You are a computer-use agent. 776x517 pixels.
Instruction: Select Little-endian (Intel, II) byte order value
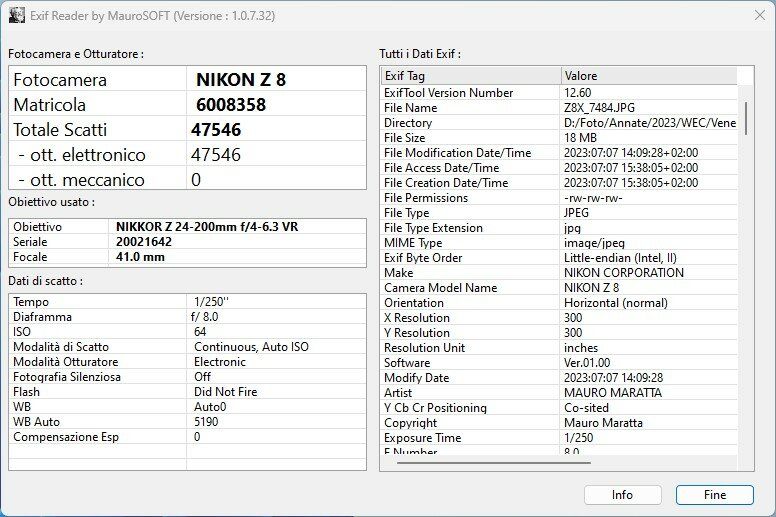point(620,258)
